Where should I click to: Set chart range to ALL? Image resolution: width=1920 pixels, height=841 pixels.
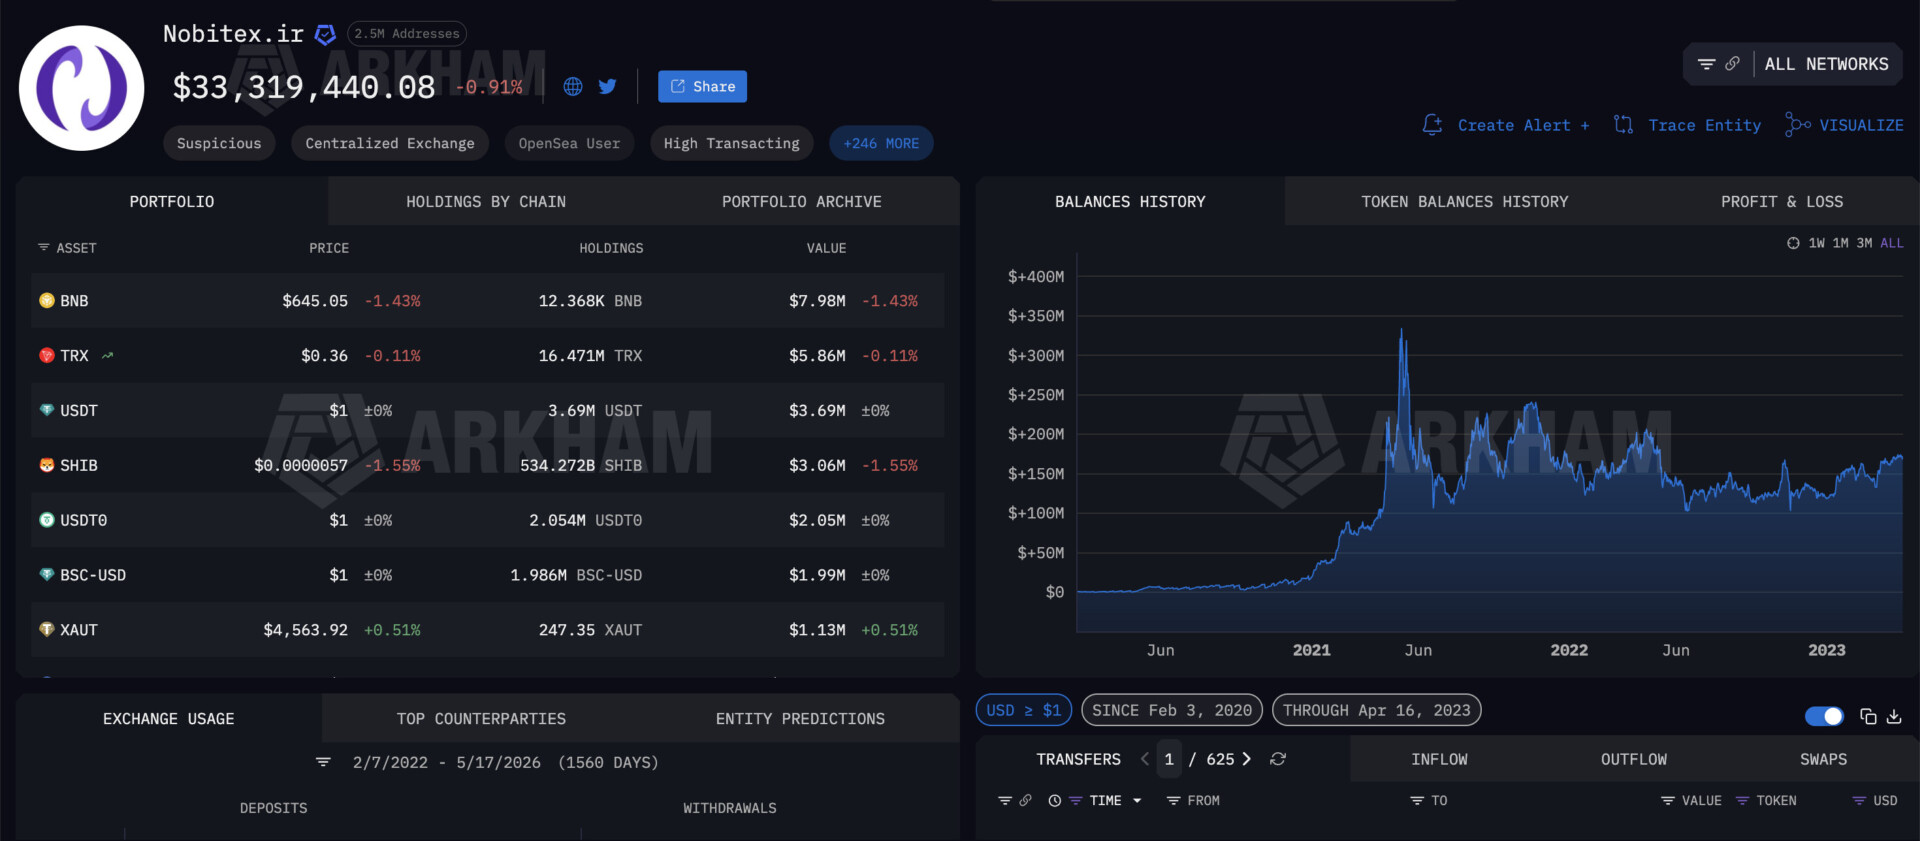tap(1892, 243)
